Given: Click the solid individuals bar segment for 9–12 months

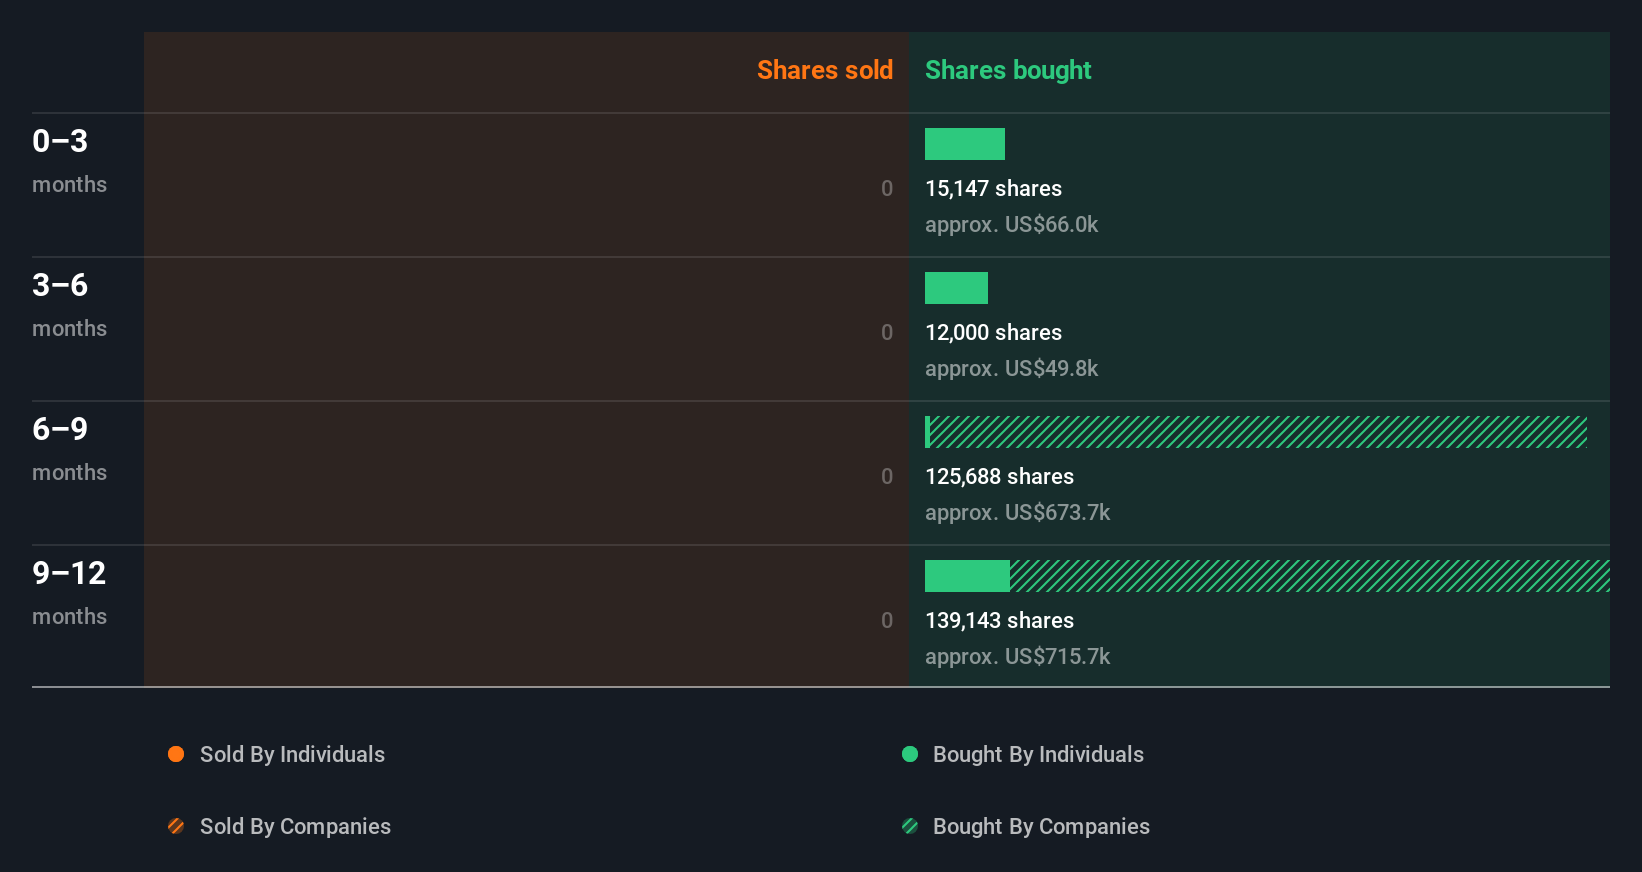Looking at the screenshot, I should [x=967, y=576].
